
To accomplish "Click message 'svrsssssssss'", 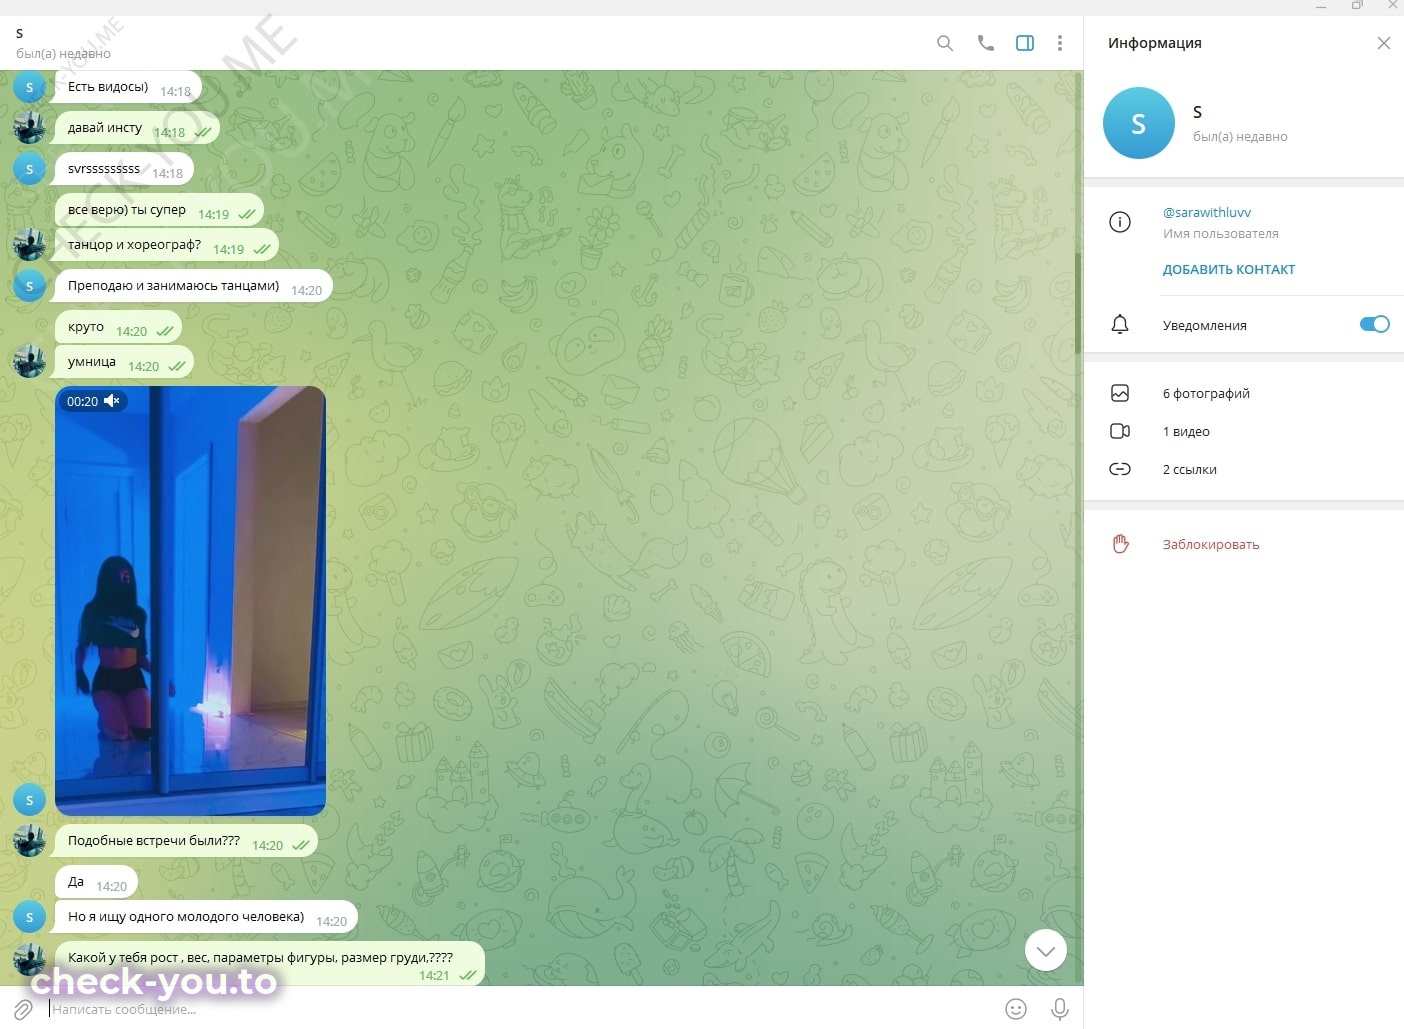I will [x=124, y=169].
